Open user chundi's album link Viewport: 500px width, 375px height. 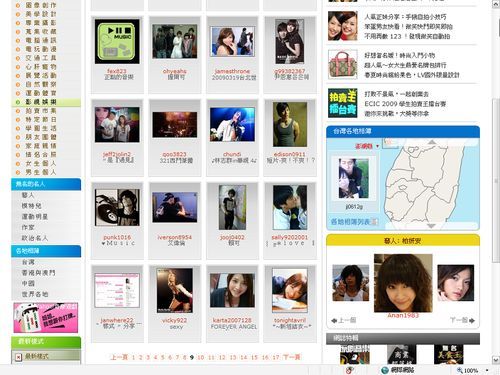pyautogui.click(x=232, y=154)
